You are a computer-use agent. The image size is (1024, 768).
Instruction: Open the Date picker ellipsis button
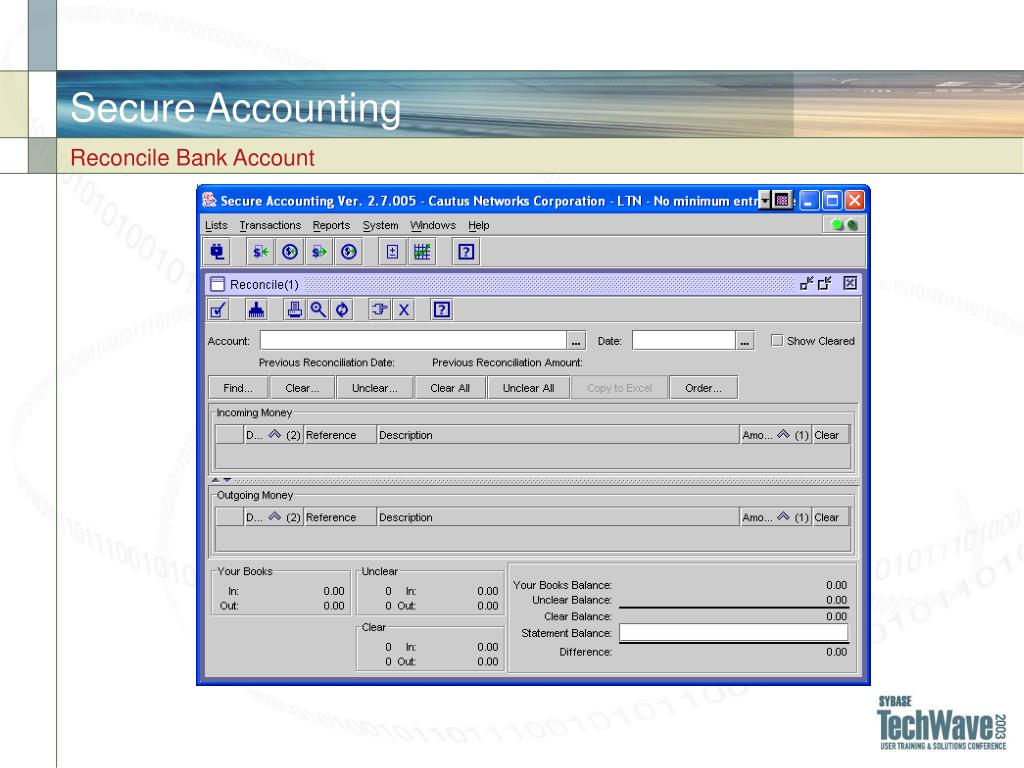(x=744, y=341)
